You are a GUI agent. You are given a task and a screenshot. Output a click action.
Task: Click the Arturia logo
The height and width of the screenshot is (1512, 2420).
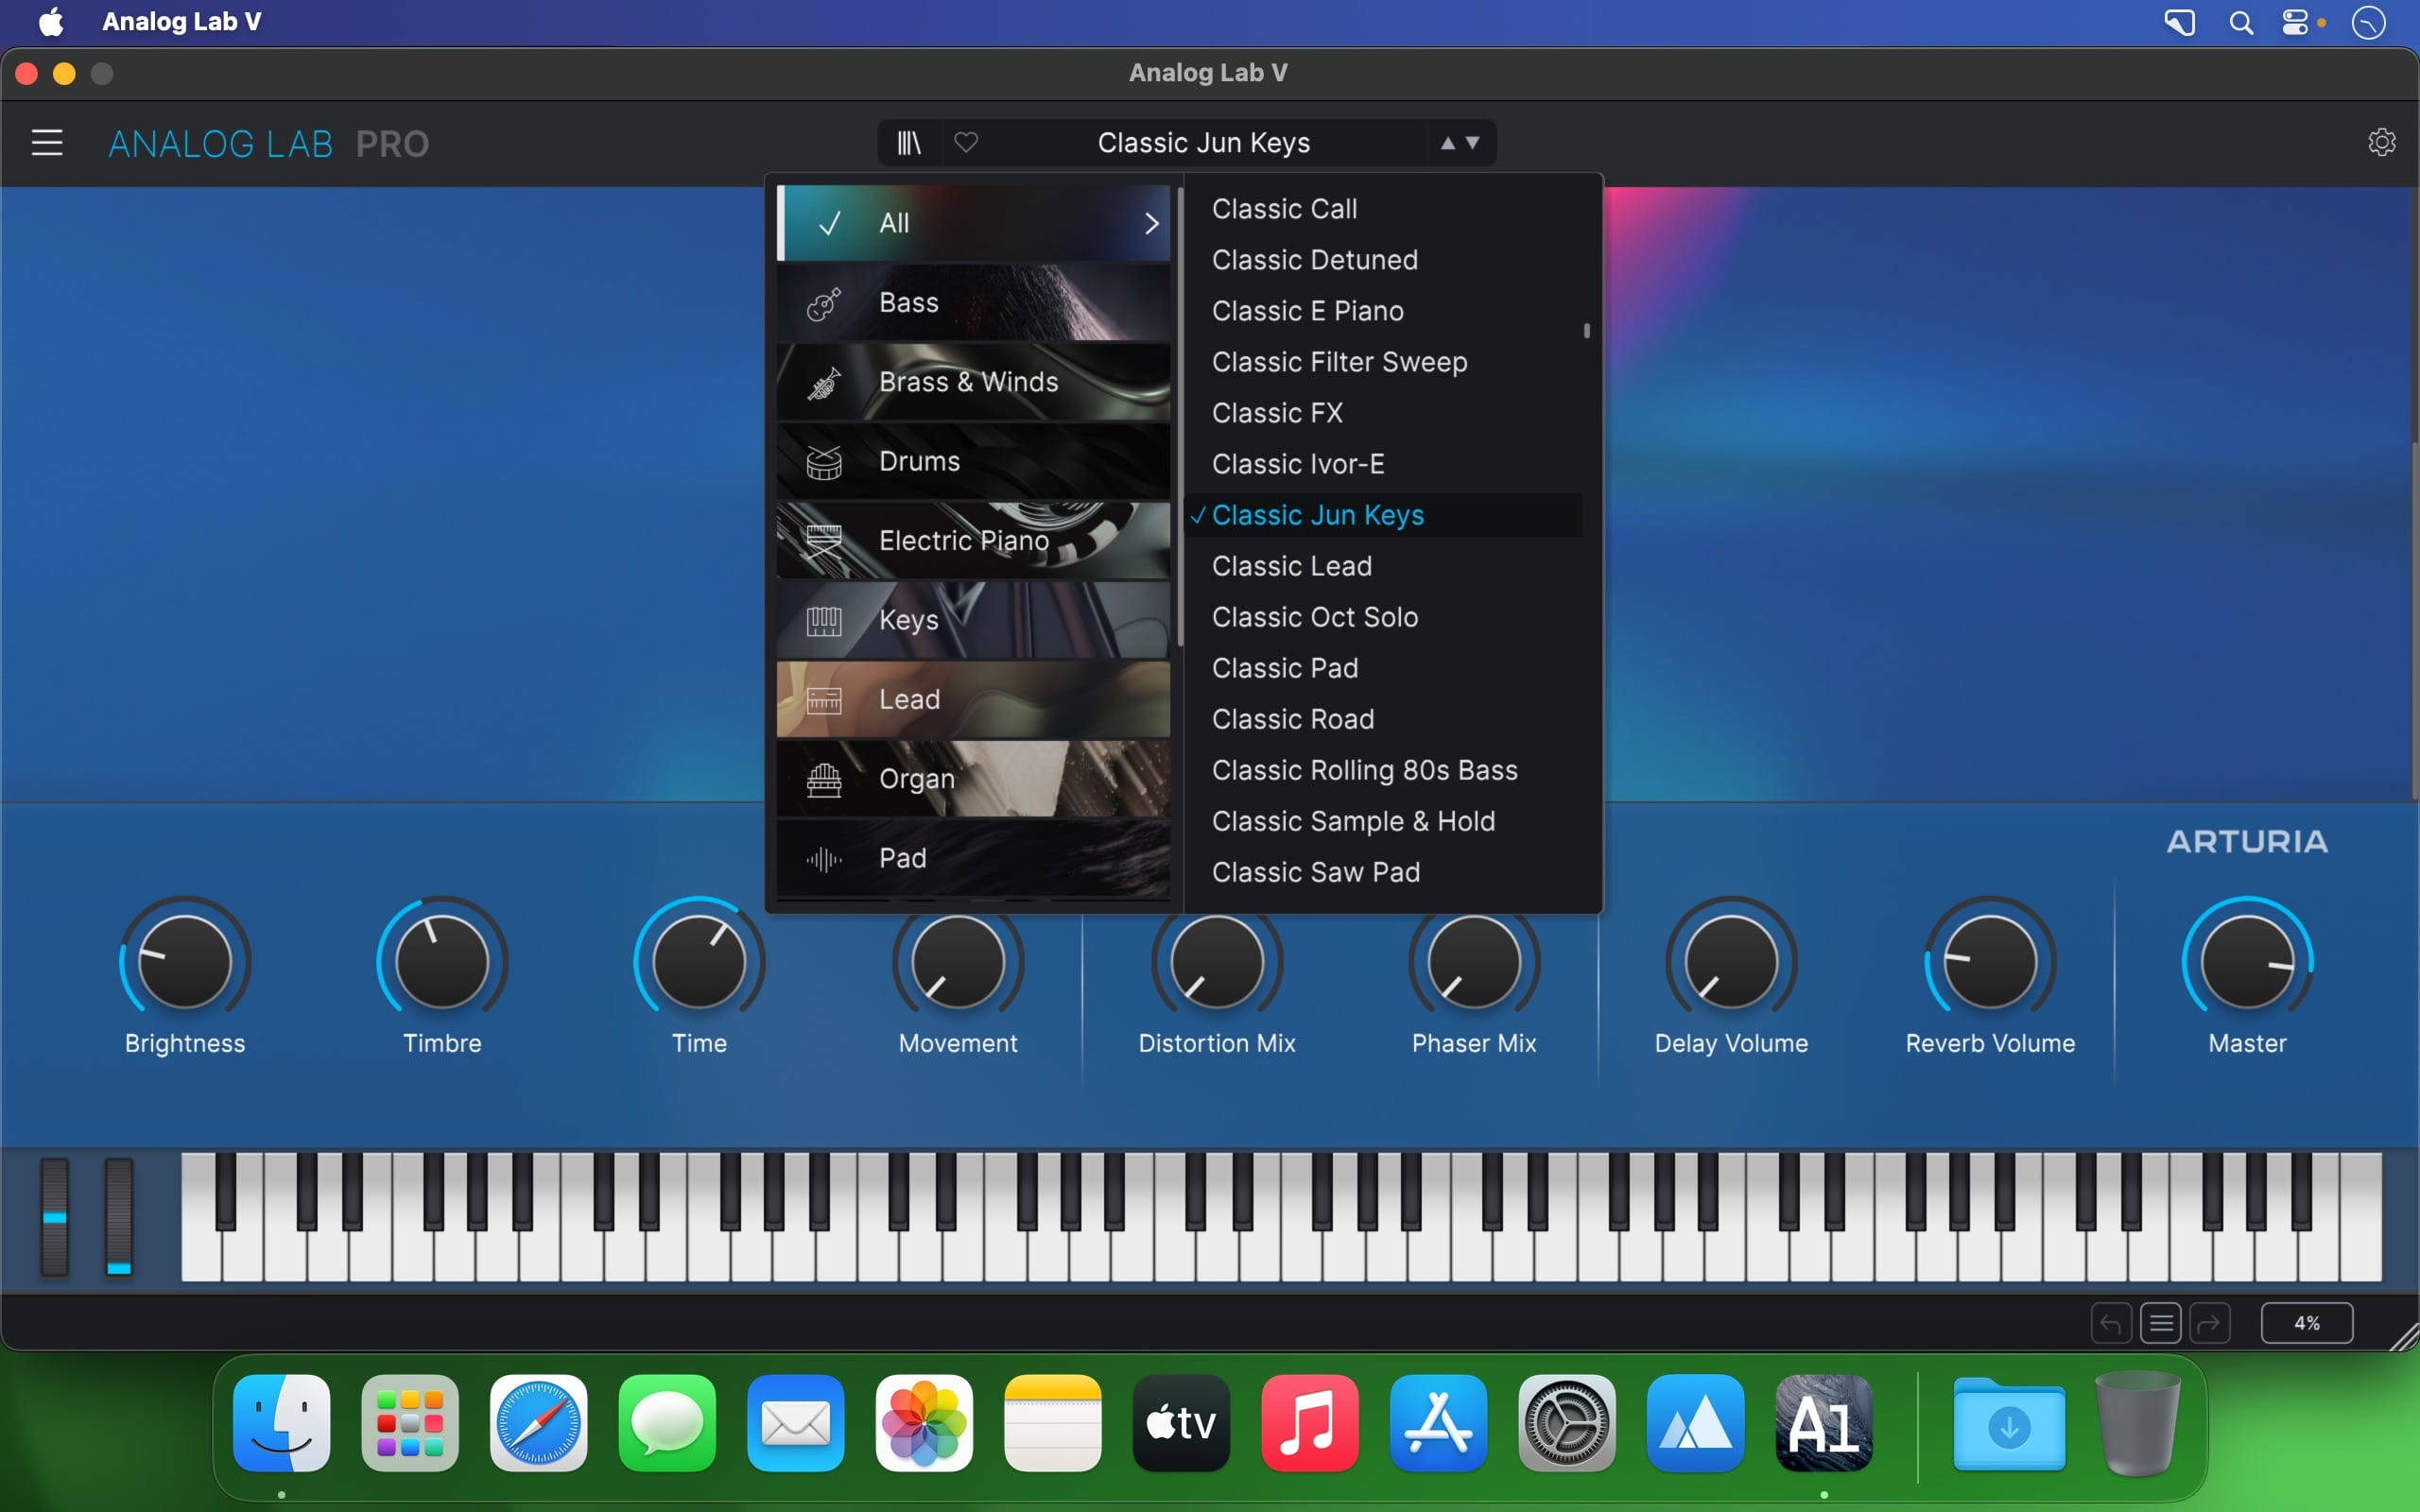2247,842
